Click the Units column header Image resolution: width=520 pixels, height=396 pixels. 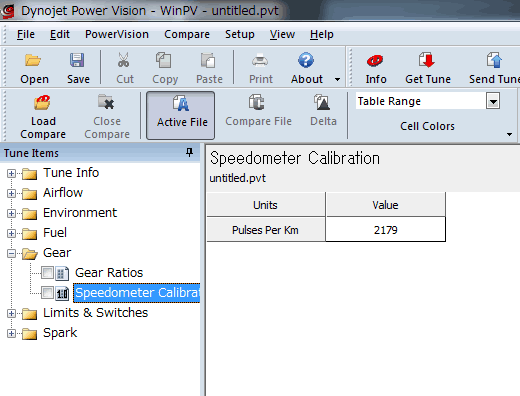pyautogui.click(x=265, y=205)
